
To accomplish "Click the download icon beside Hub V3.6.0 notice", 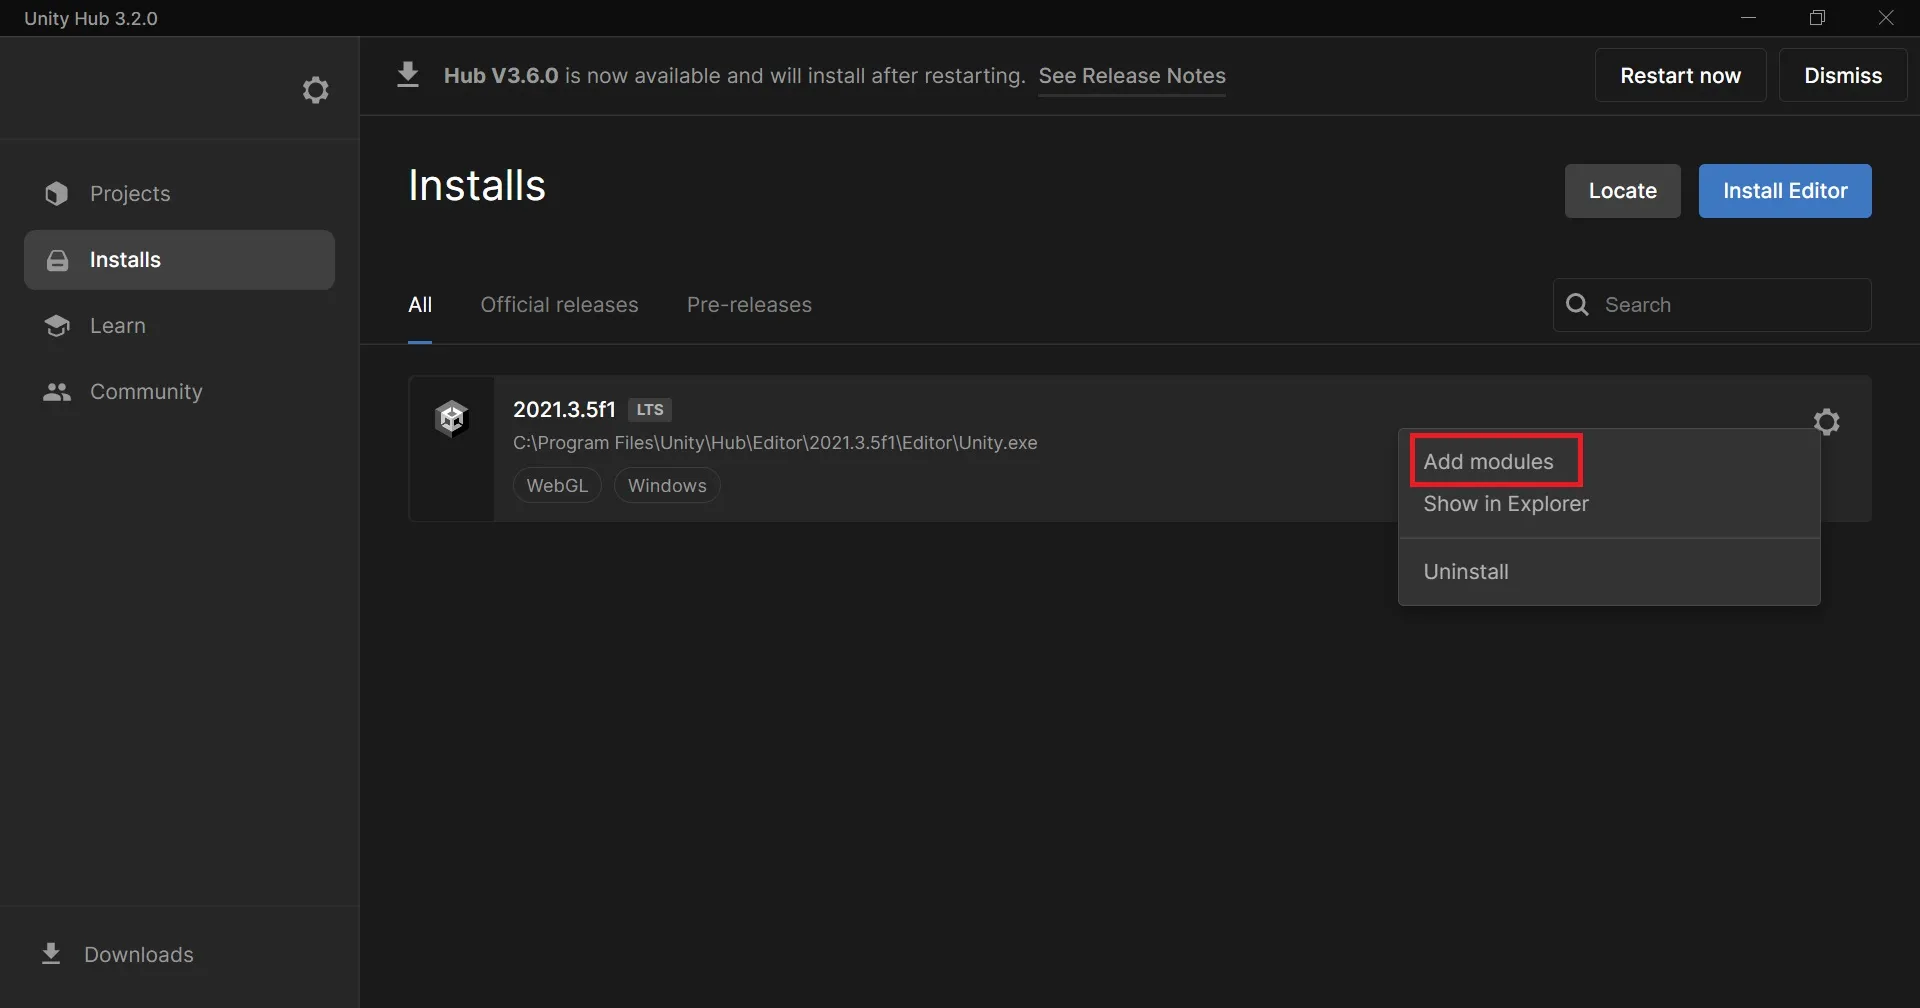I will (x=408, y=75).
